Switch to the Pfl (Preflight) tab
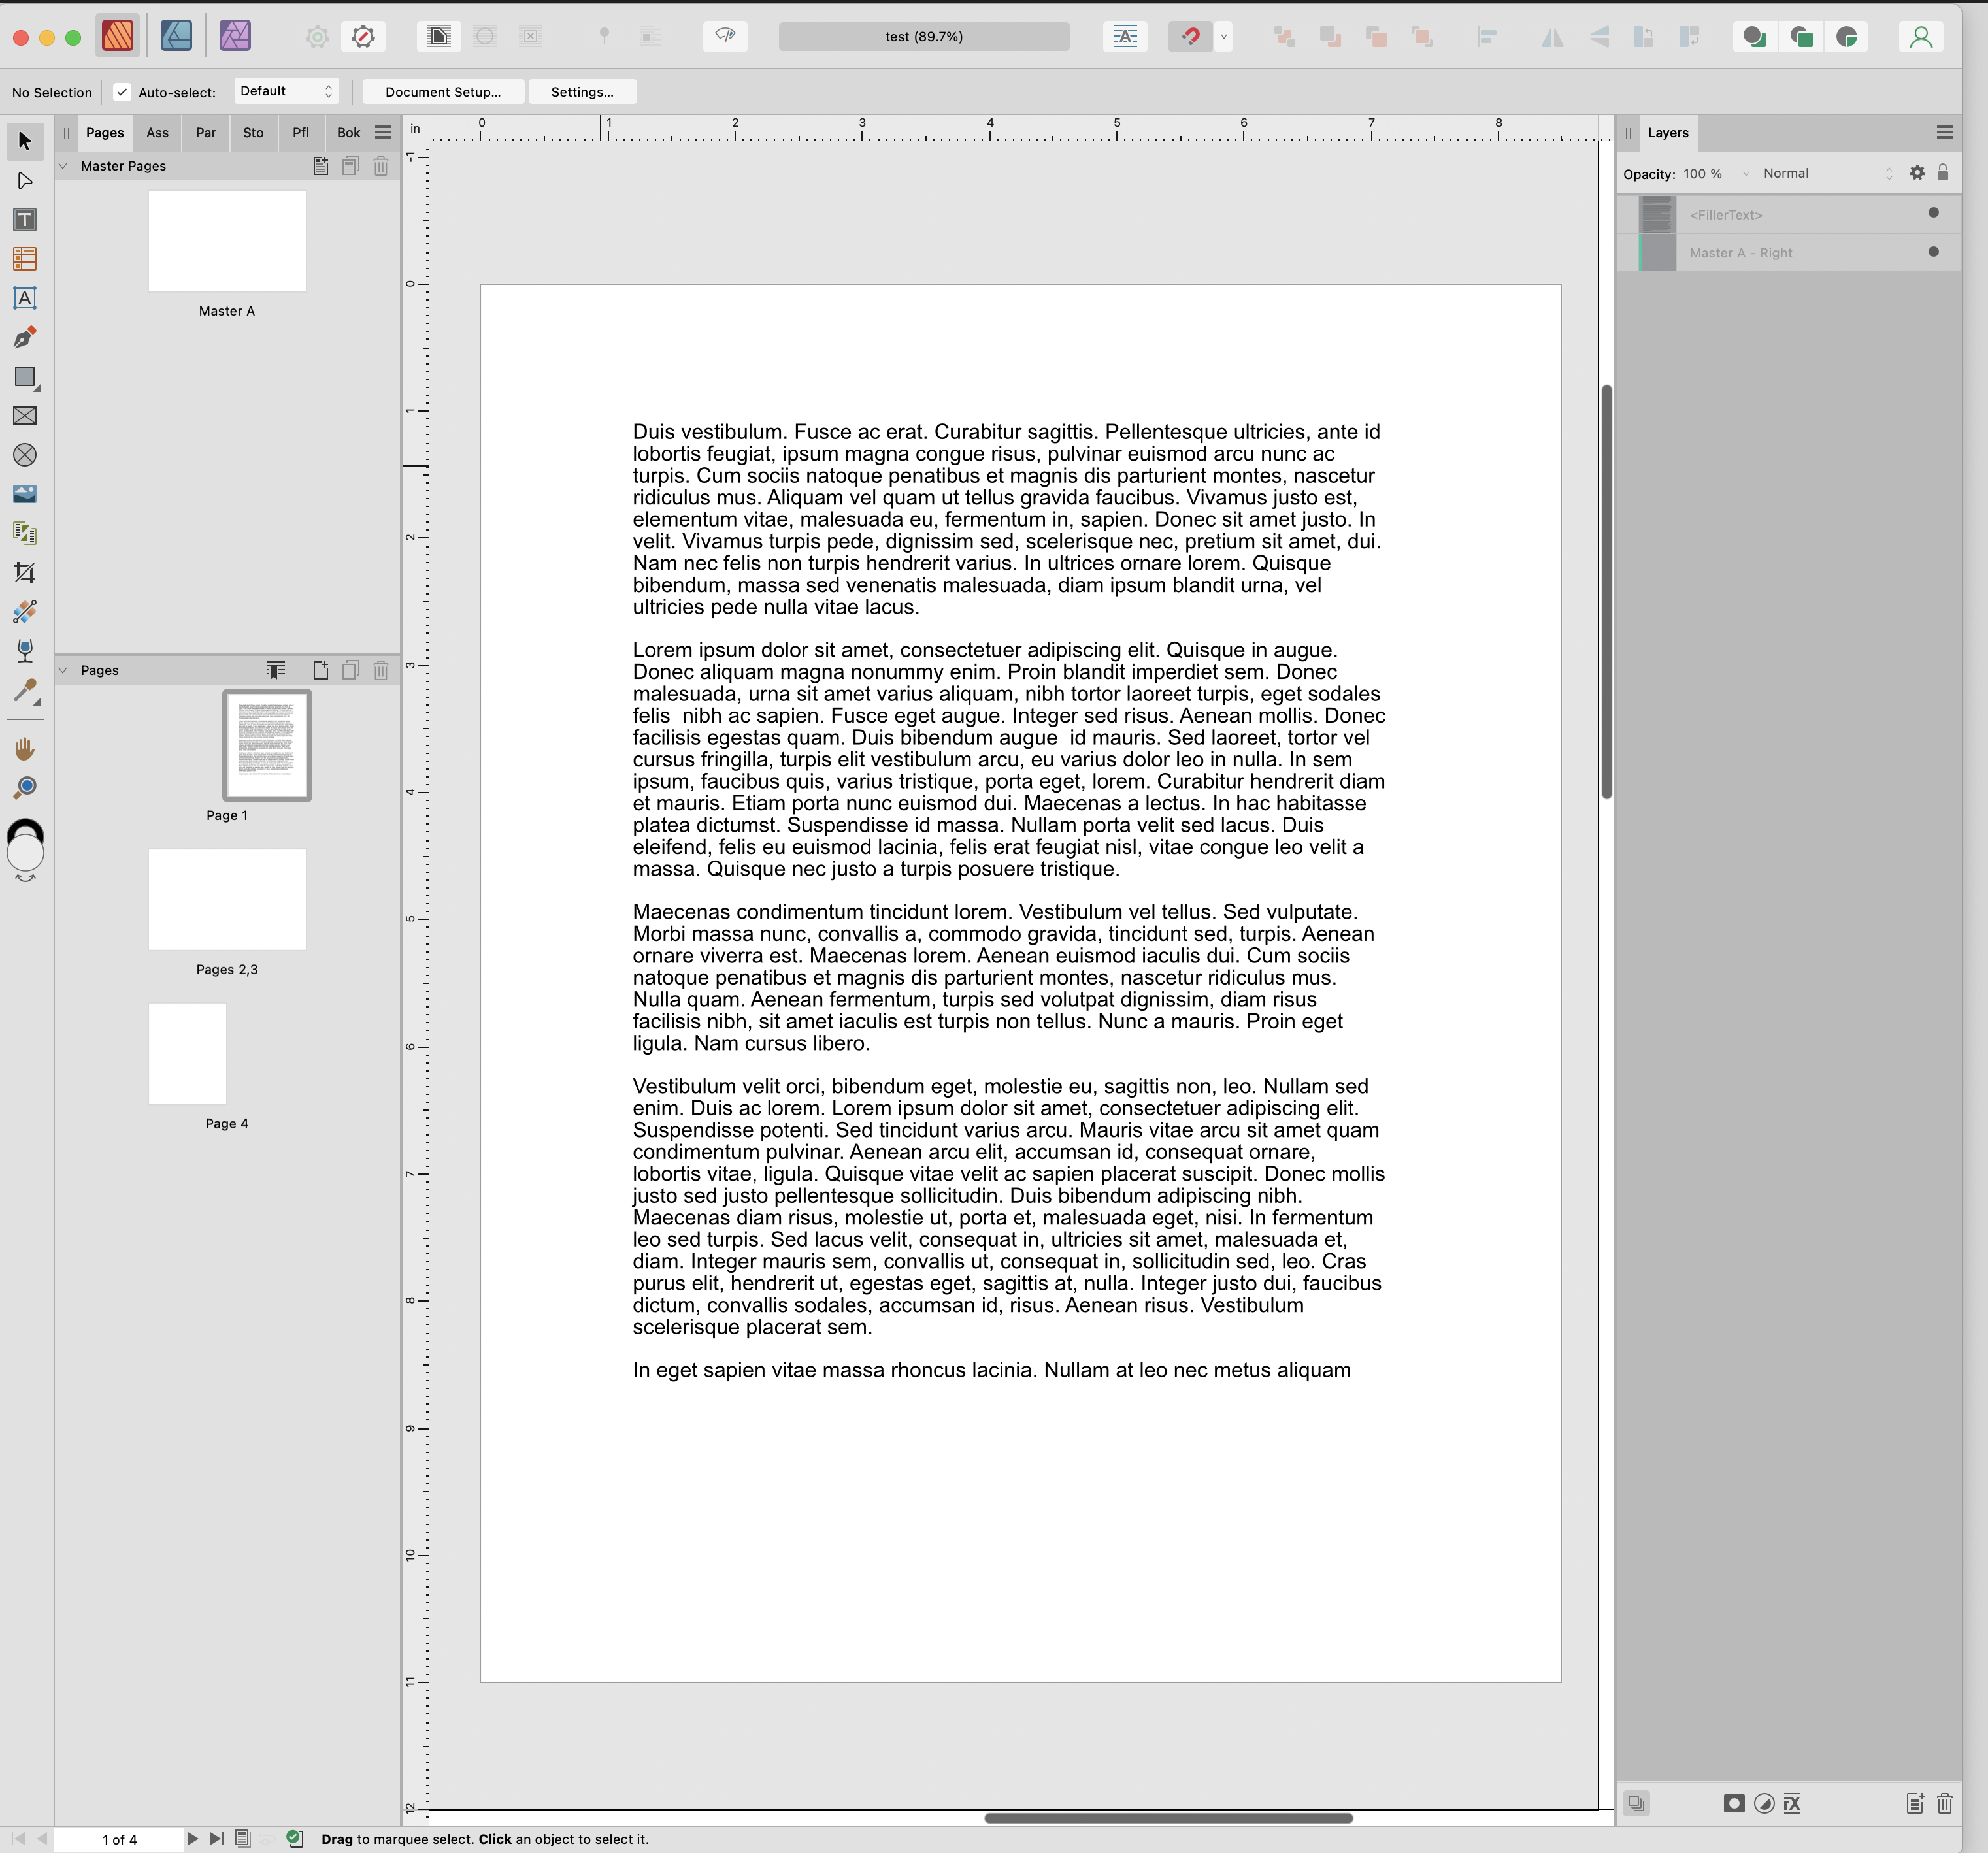 pyautogui.click(x=300, y=132)
